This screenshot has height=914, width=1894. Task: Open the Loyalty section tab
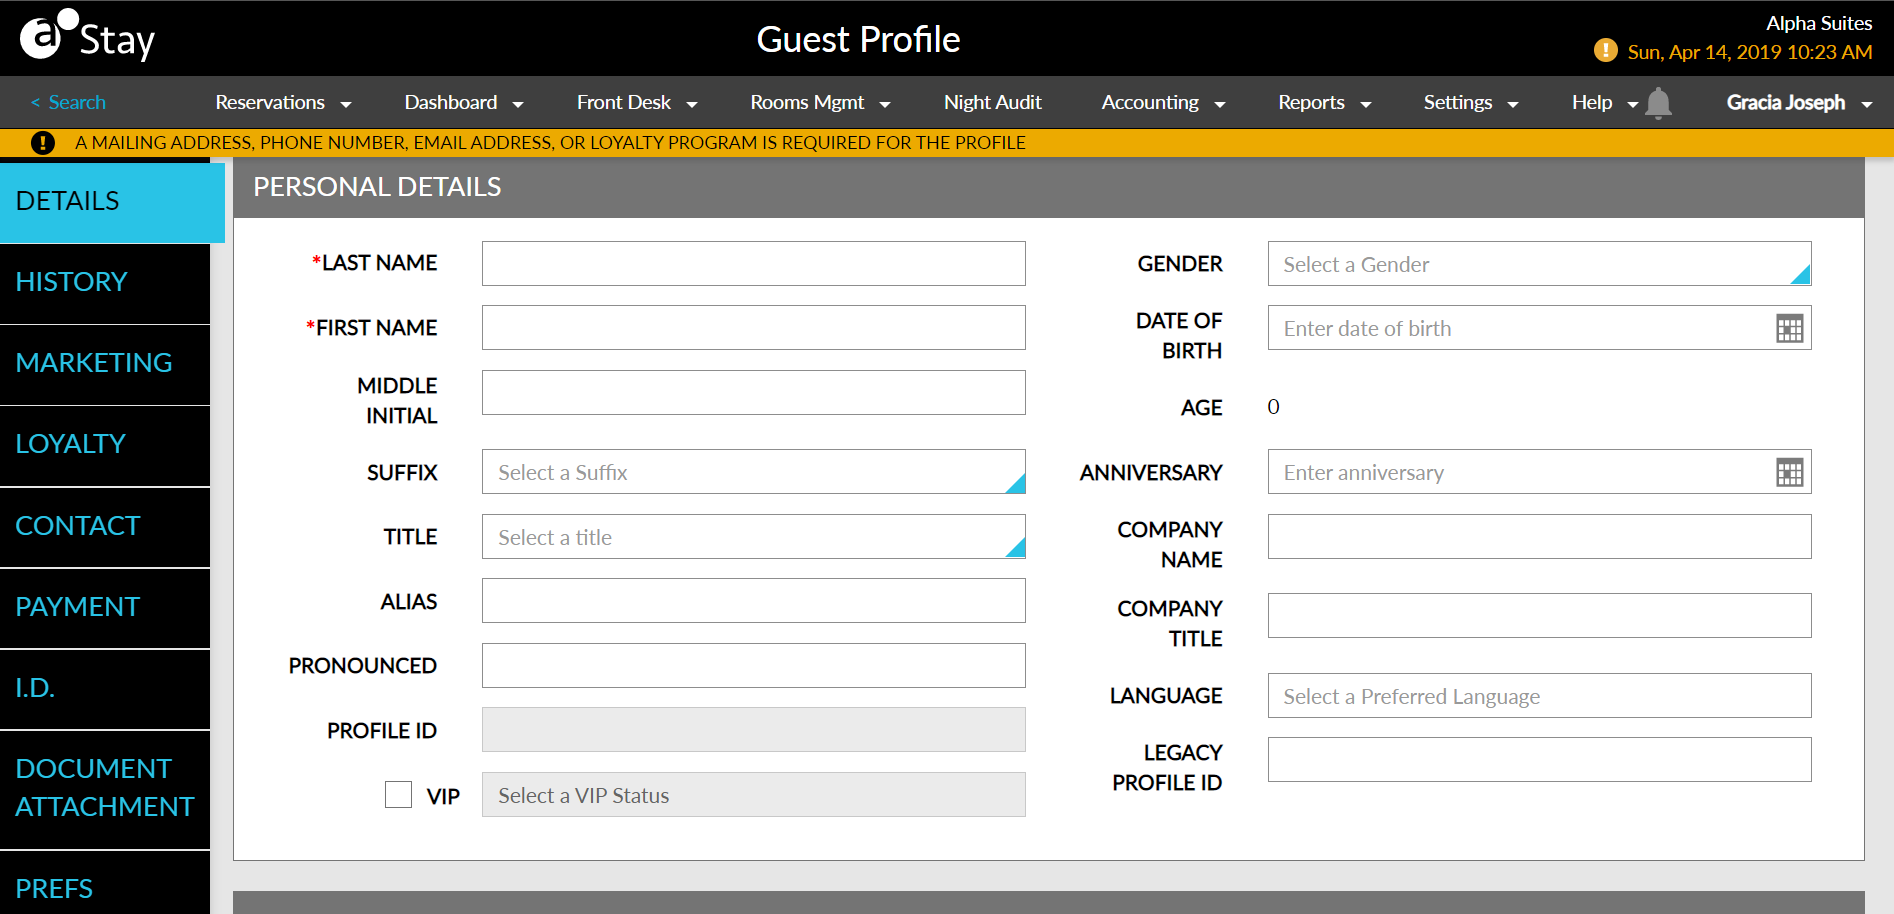coord(70,443)
